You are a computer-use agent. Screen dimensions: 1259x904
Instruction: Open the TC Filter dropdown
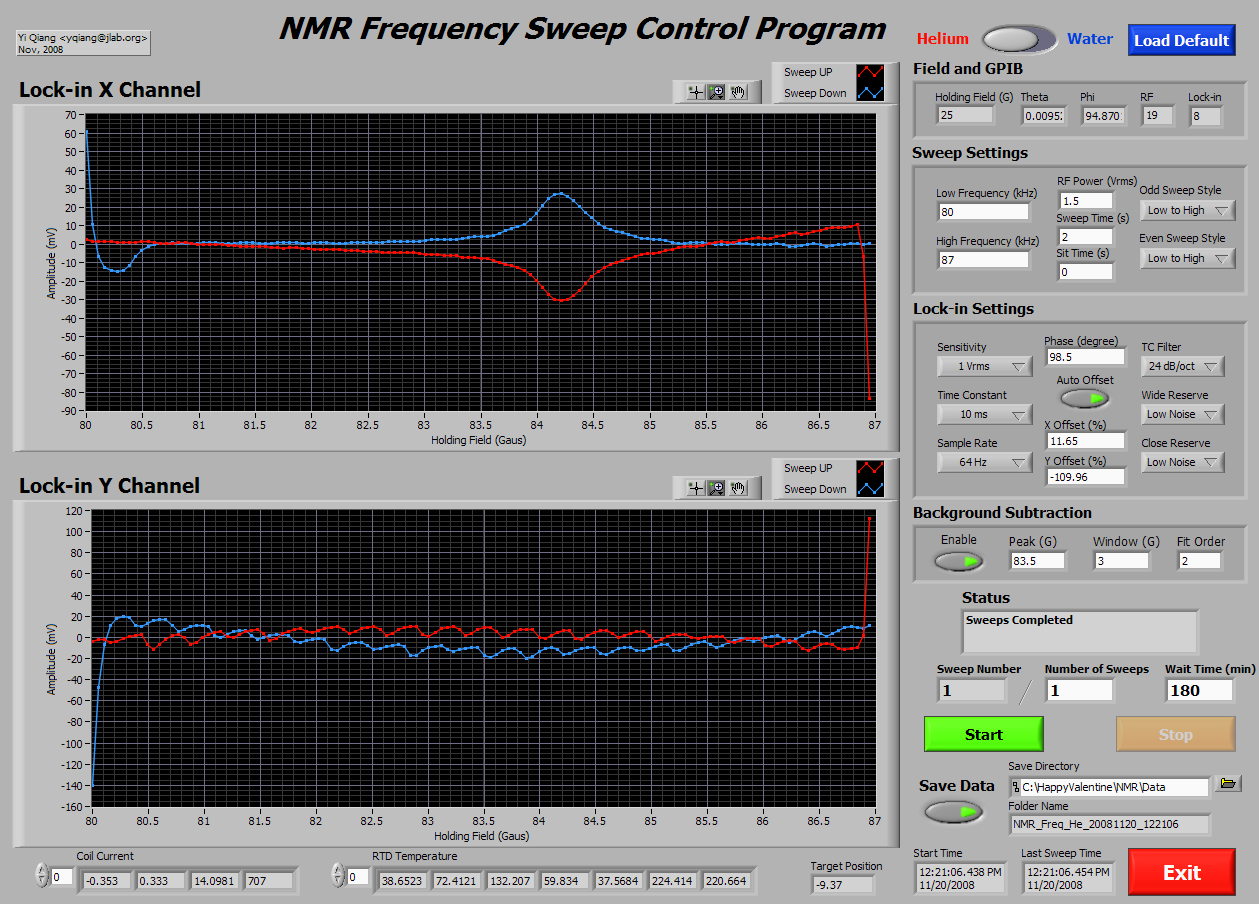pyautogui.click(x=1183, y=366)
